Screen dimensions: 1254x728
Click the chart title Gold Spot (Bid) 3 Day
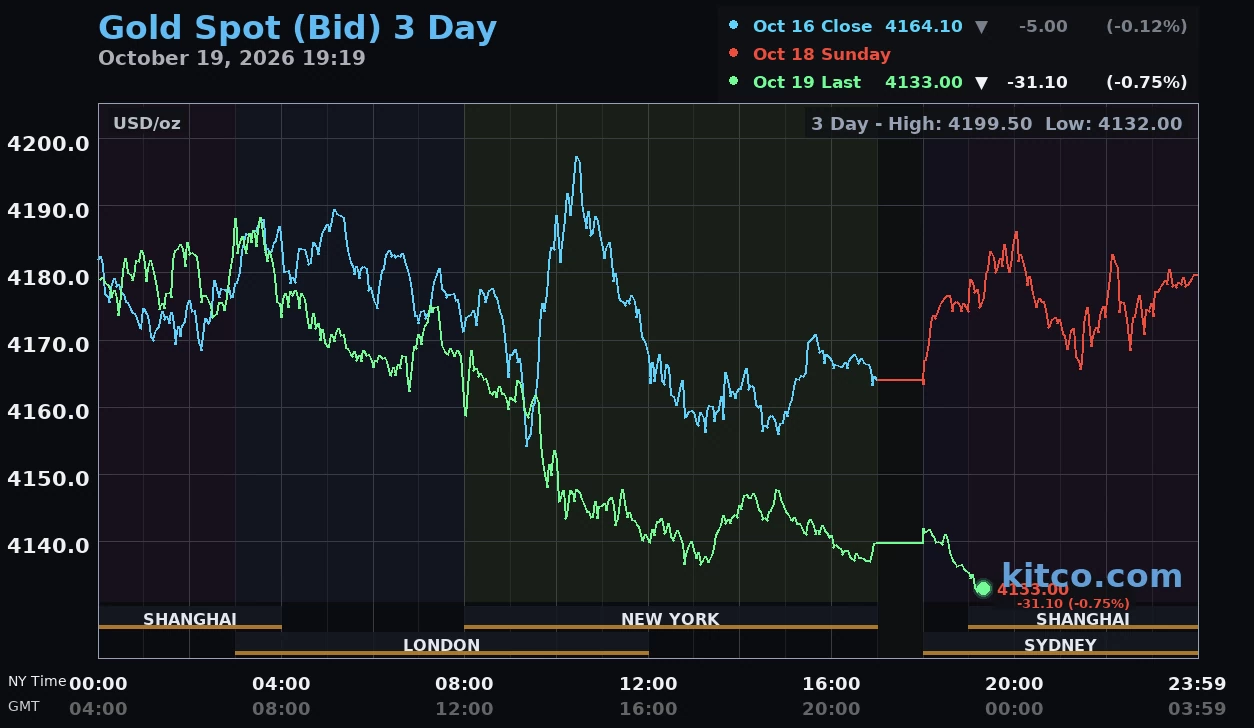(x=298, y=27)
